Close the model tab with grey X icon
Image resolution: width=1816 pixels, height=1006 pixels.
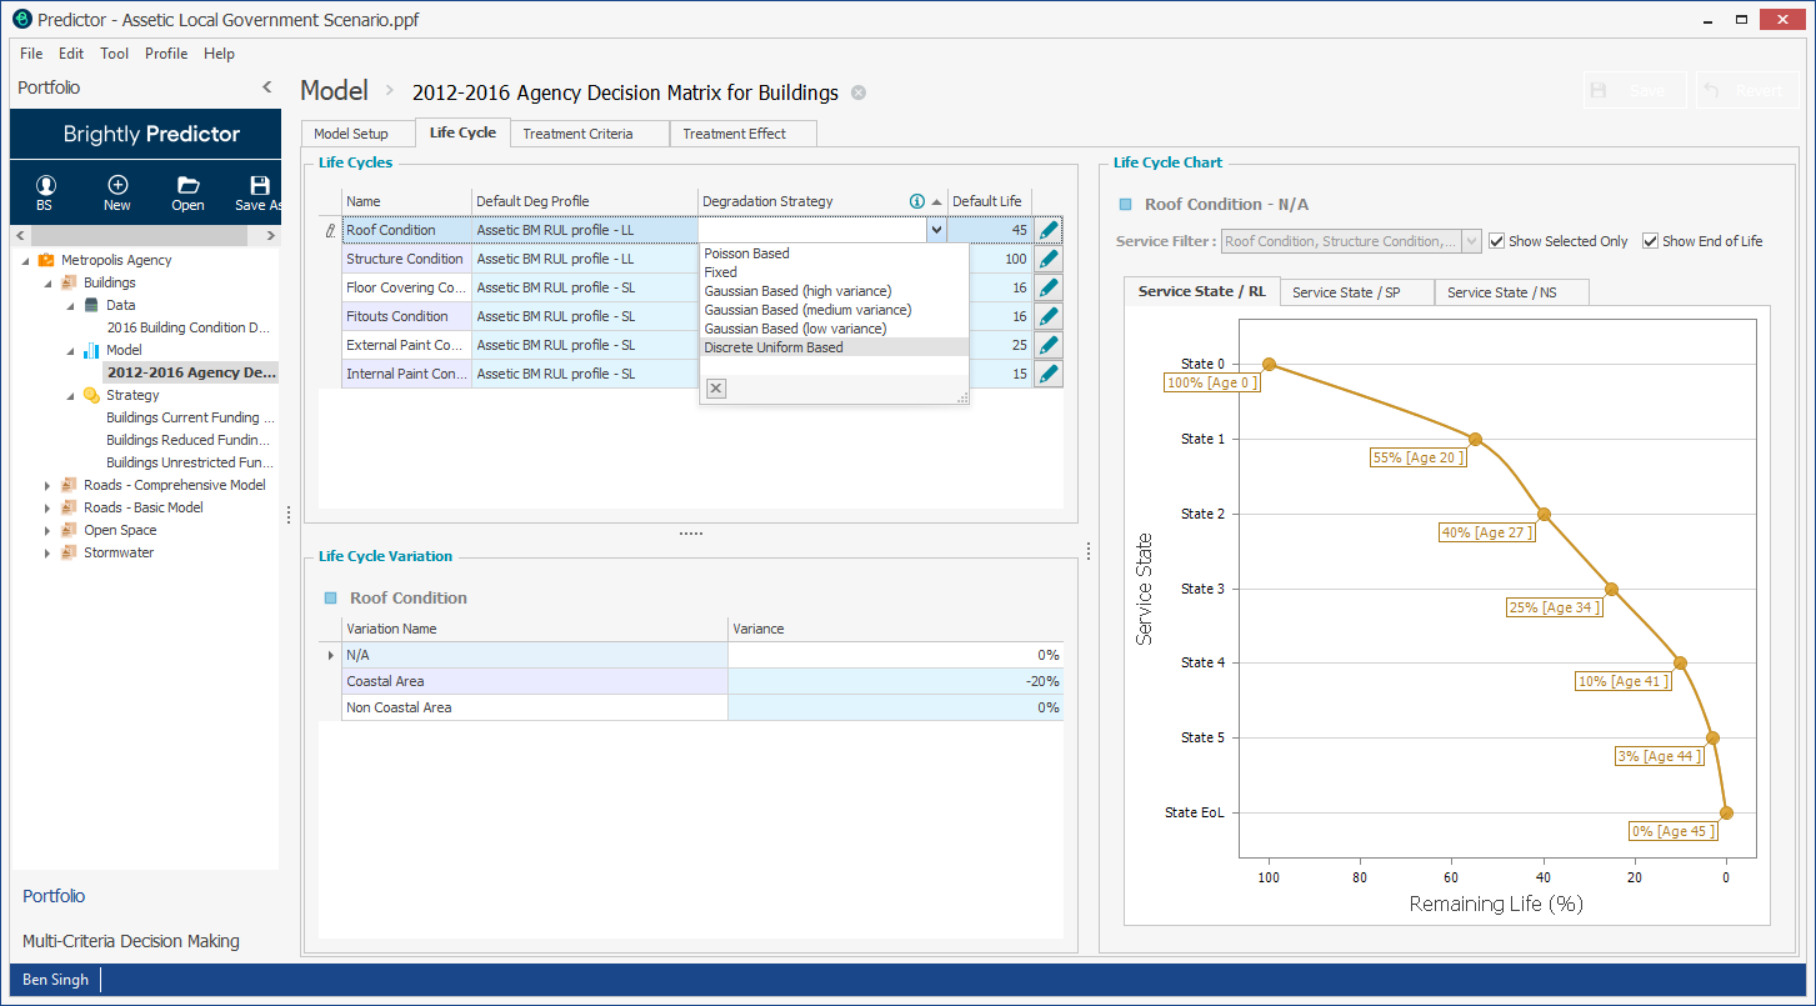tap(858, 93)
